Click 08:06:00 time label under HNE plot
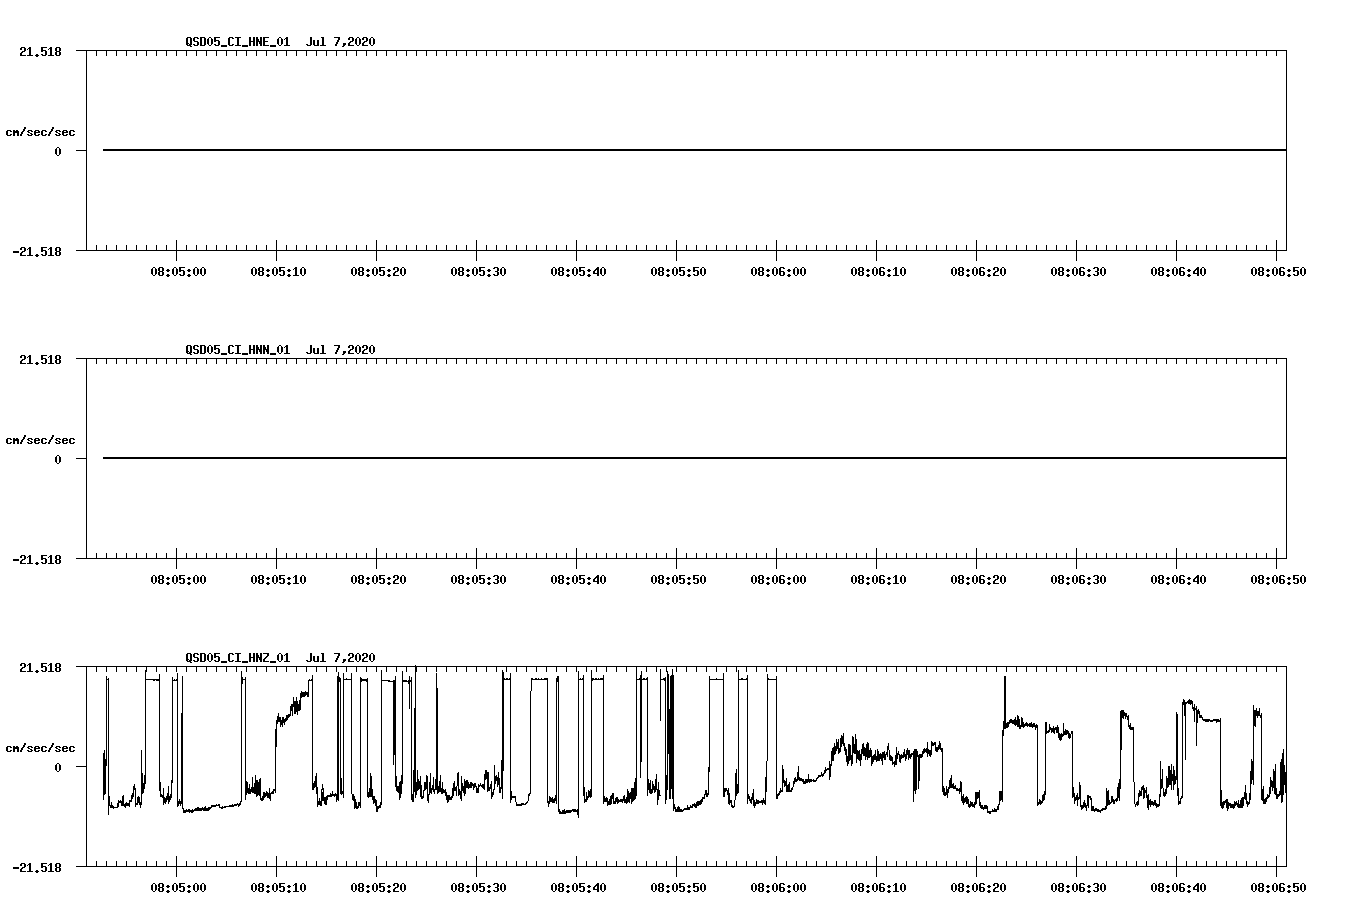1358x924 pixels. click(778, 272)
